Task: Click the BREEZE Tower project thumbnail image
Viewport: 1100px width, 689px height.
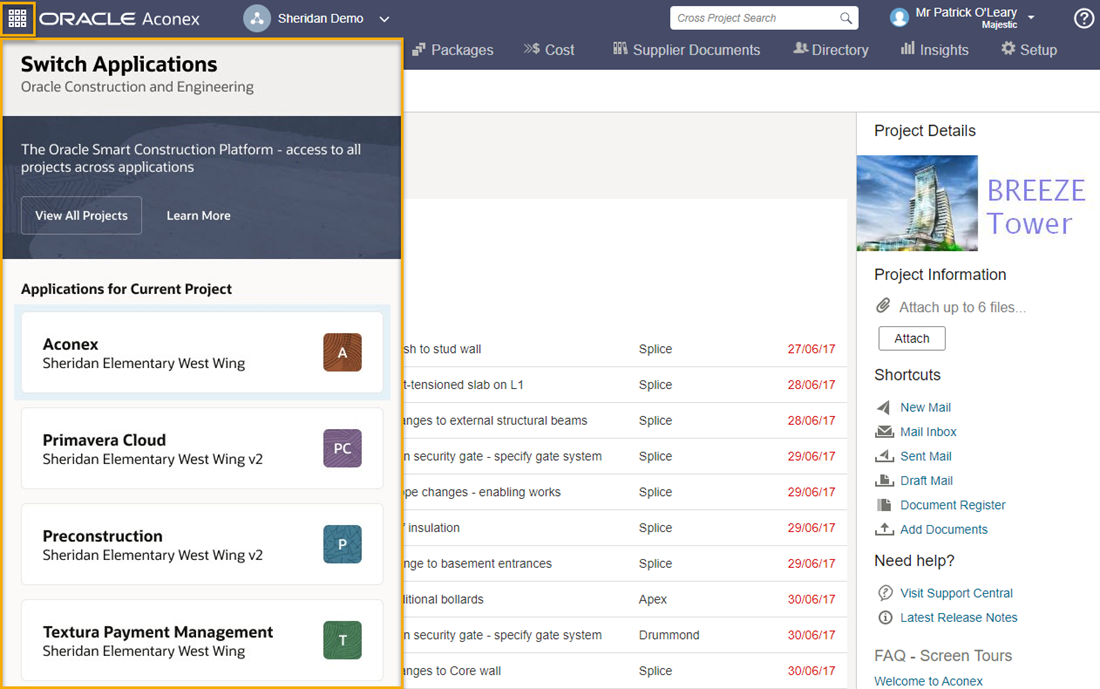Action: click(x=917, y=203)
